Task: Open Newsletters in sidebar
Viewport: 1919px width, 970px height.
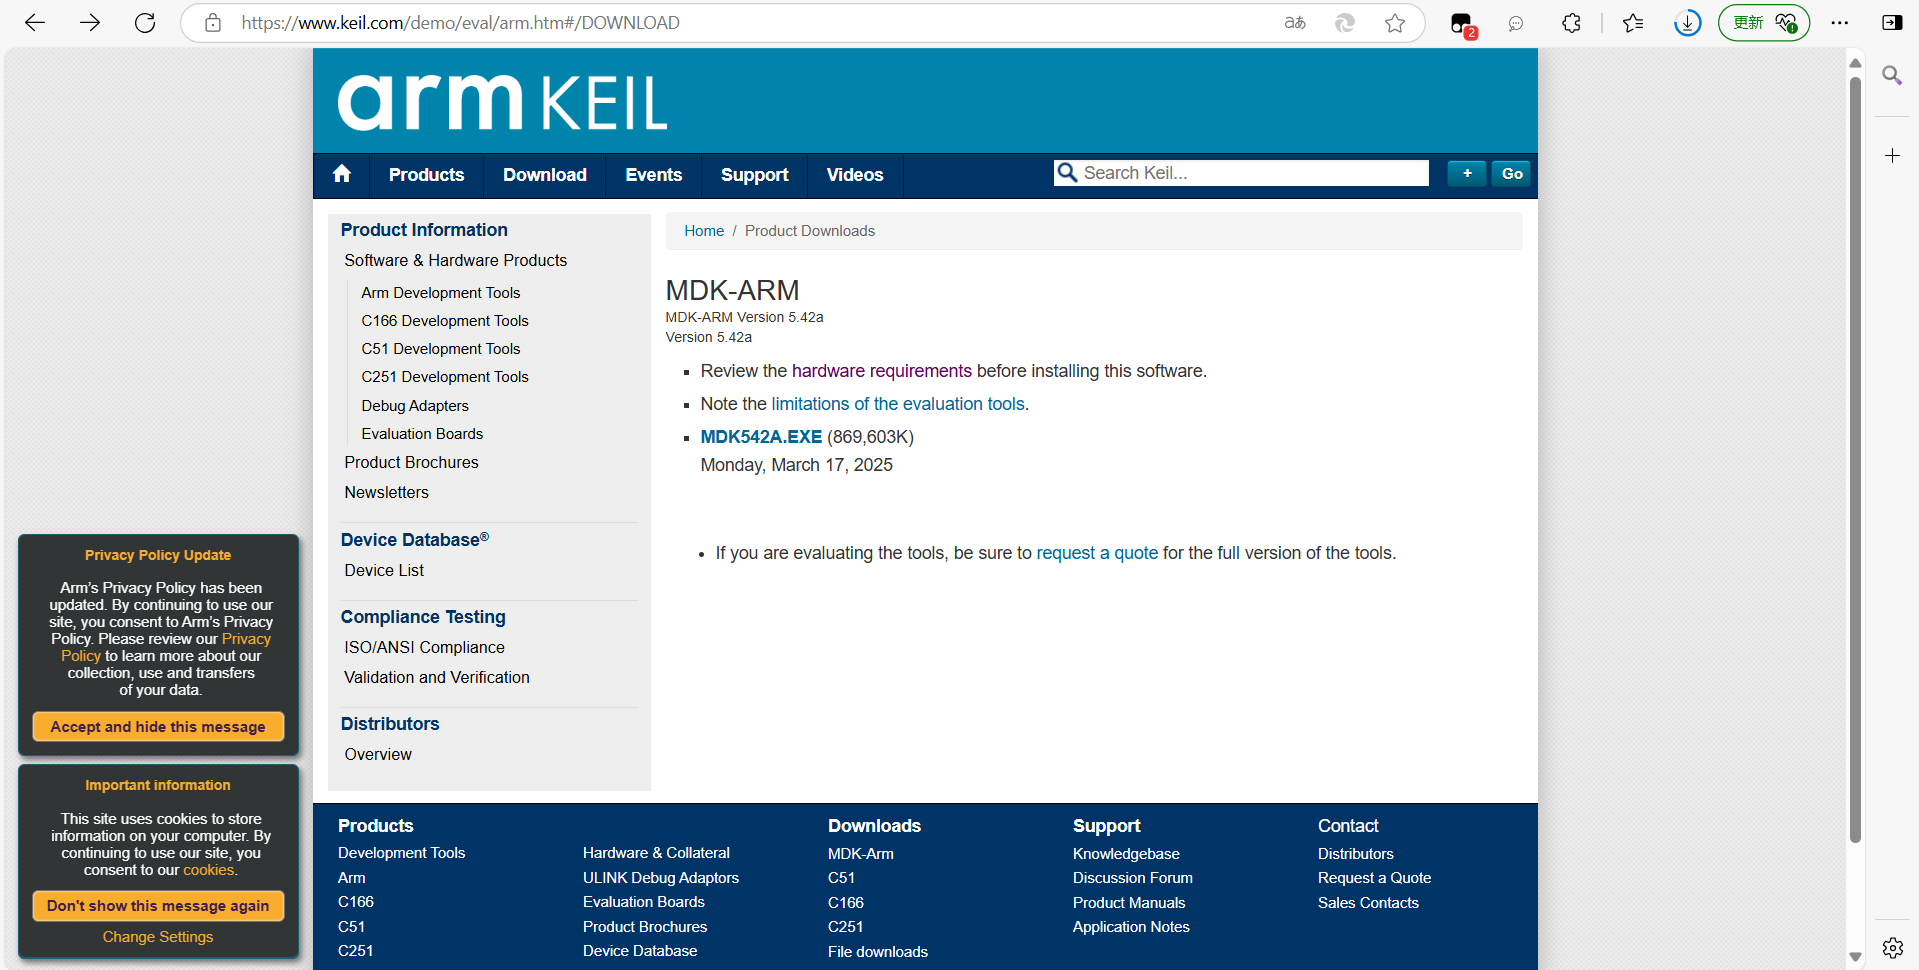Action: pyautogui.click(x=386, y=492)
